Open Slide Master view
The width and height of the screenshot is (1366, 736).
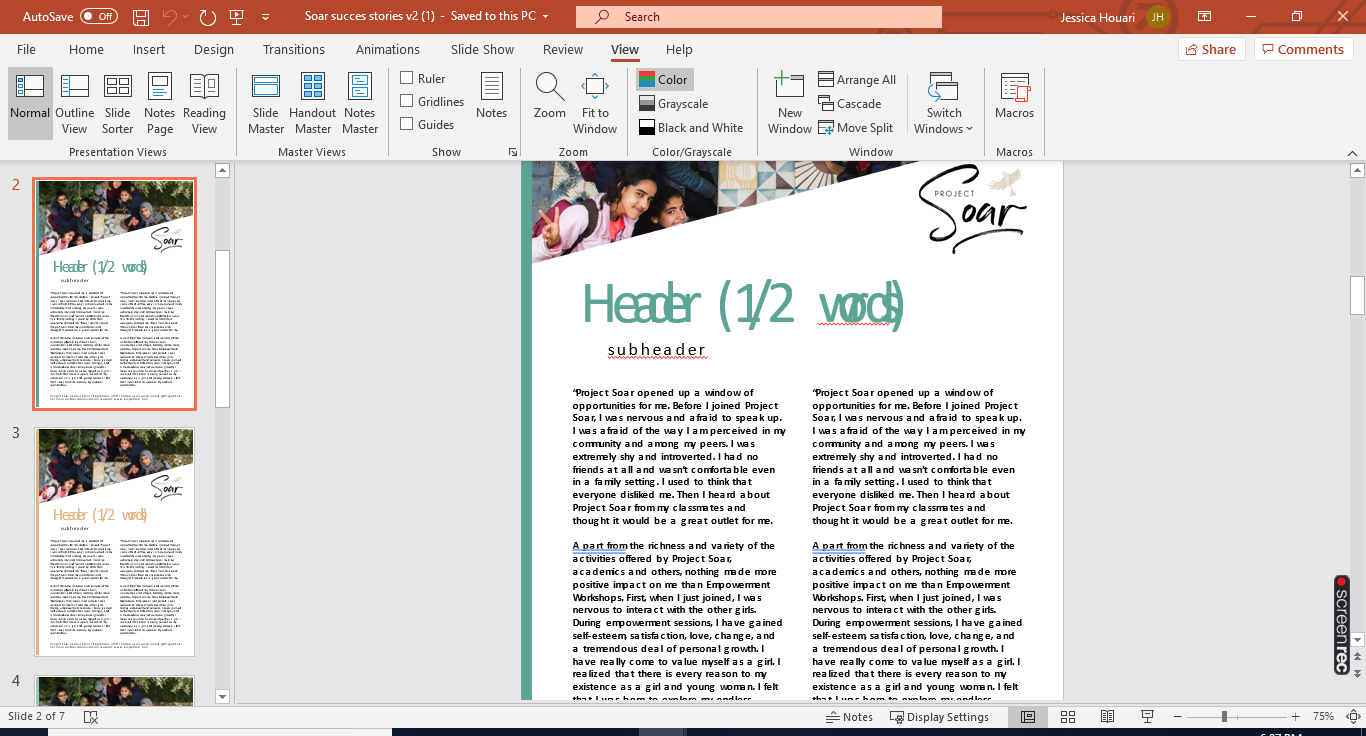tap(266, 104)
